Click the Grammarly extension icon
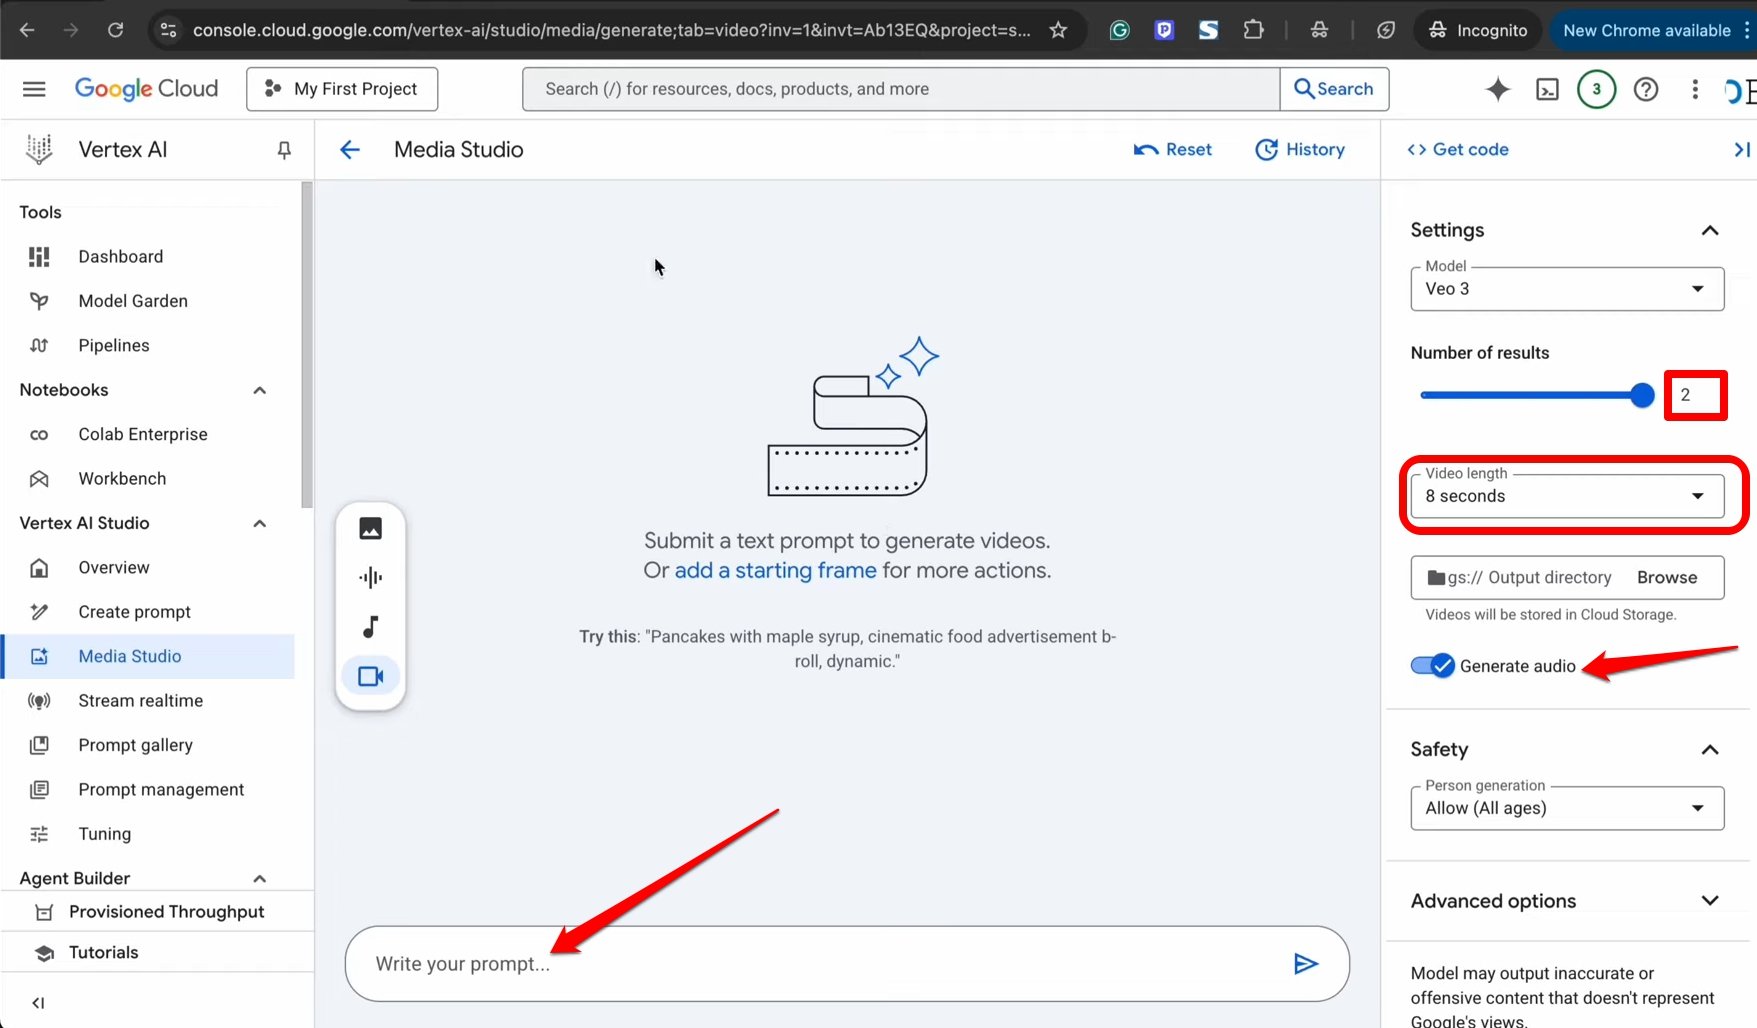This screenshot has height=1028, width=1757. pos(1119,30)
